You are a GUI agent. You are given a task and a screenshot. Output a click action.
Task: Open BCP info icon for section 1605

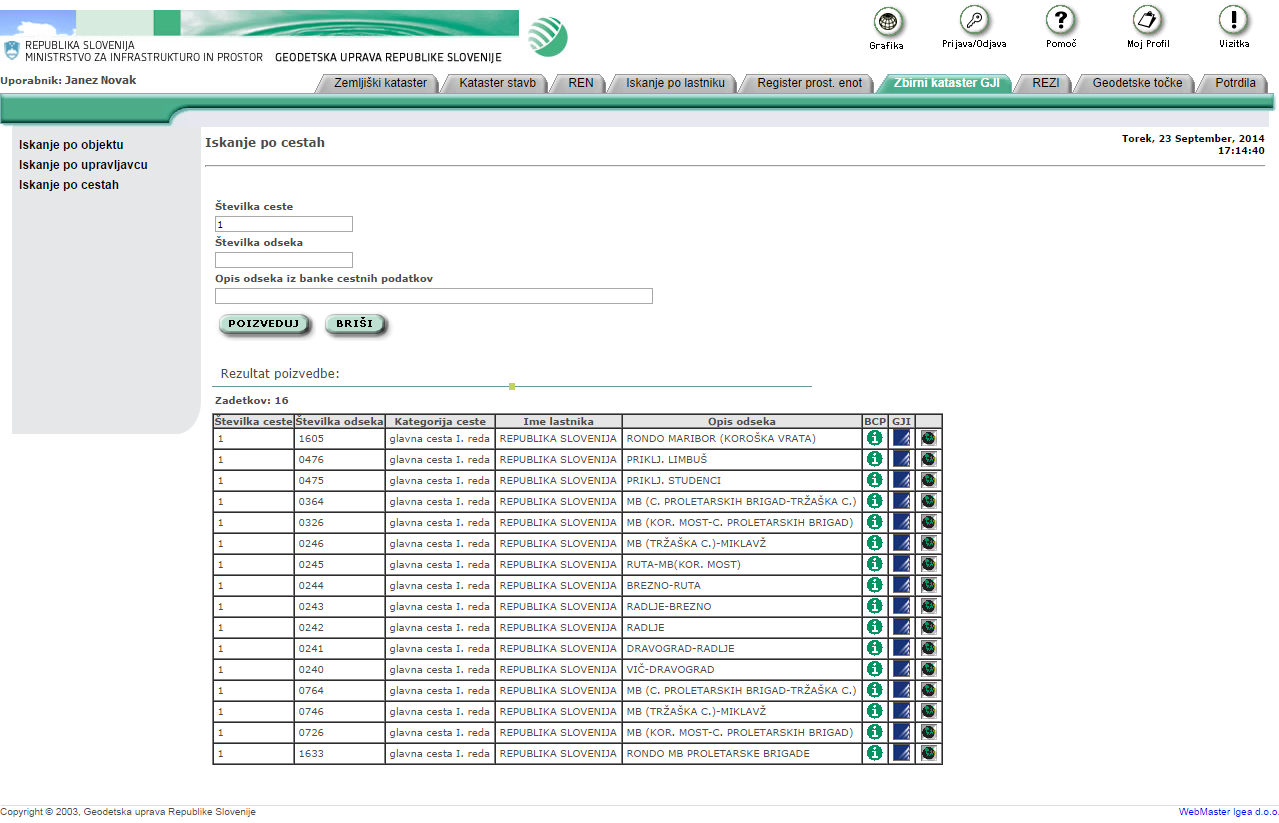point(875,438)
